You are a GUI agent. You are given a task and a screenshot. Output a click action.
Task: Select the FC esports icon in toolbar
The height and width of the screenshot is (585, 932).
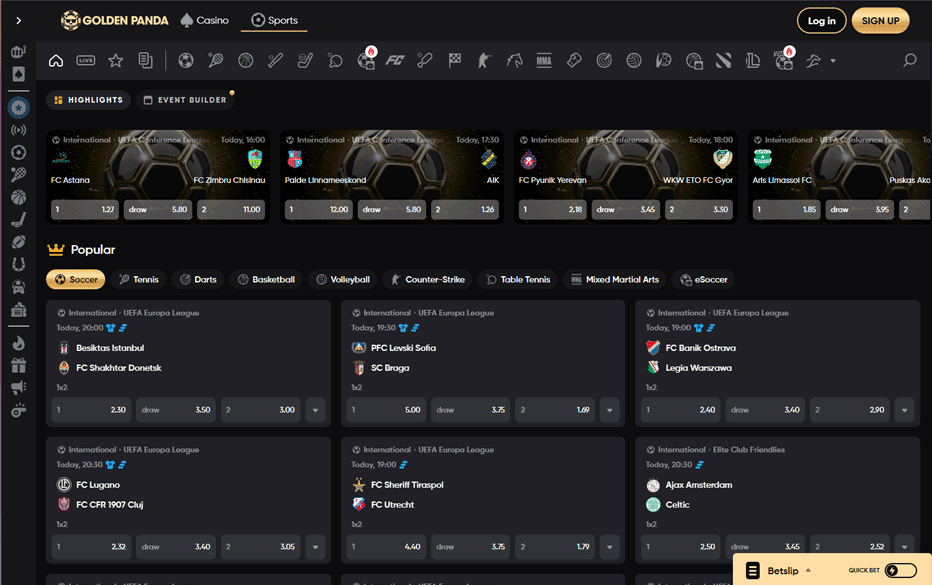(x=395, y=61)
